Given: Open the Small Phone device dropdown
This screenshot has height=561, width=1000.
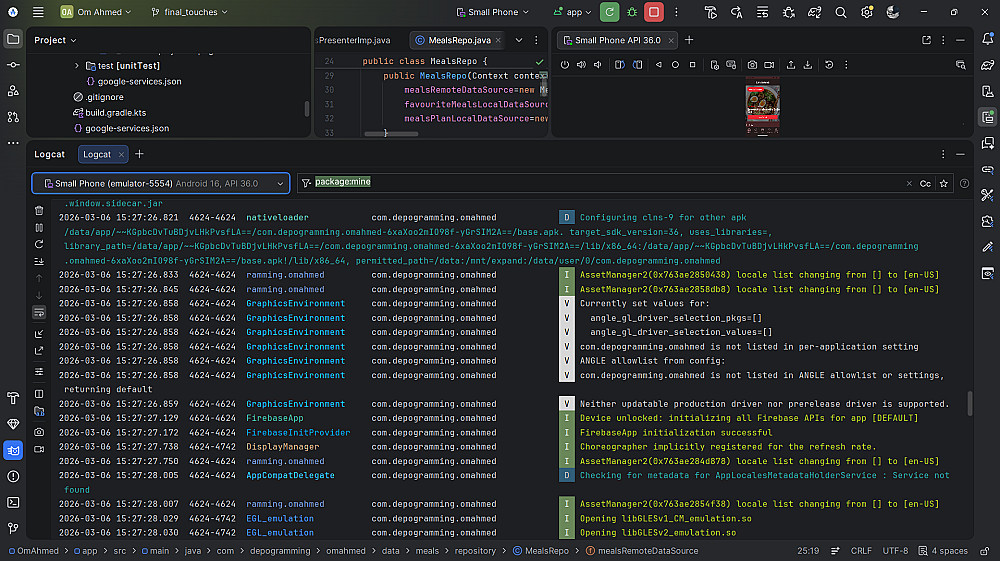Looking at the screenshot, I should point(495,12).
